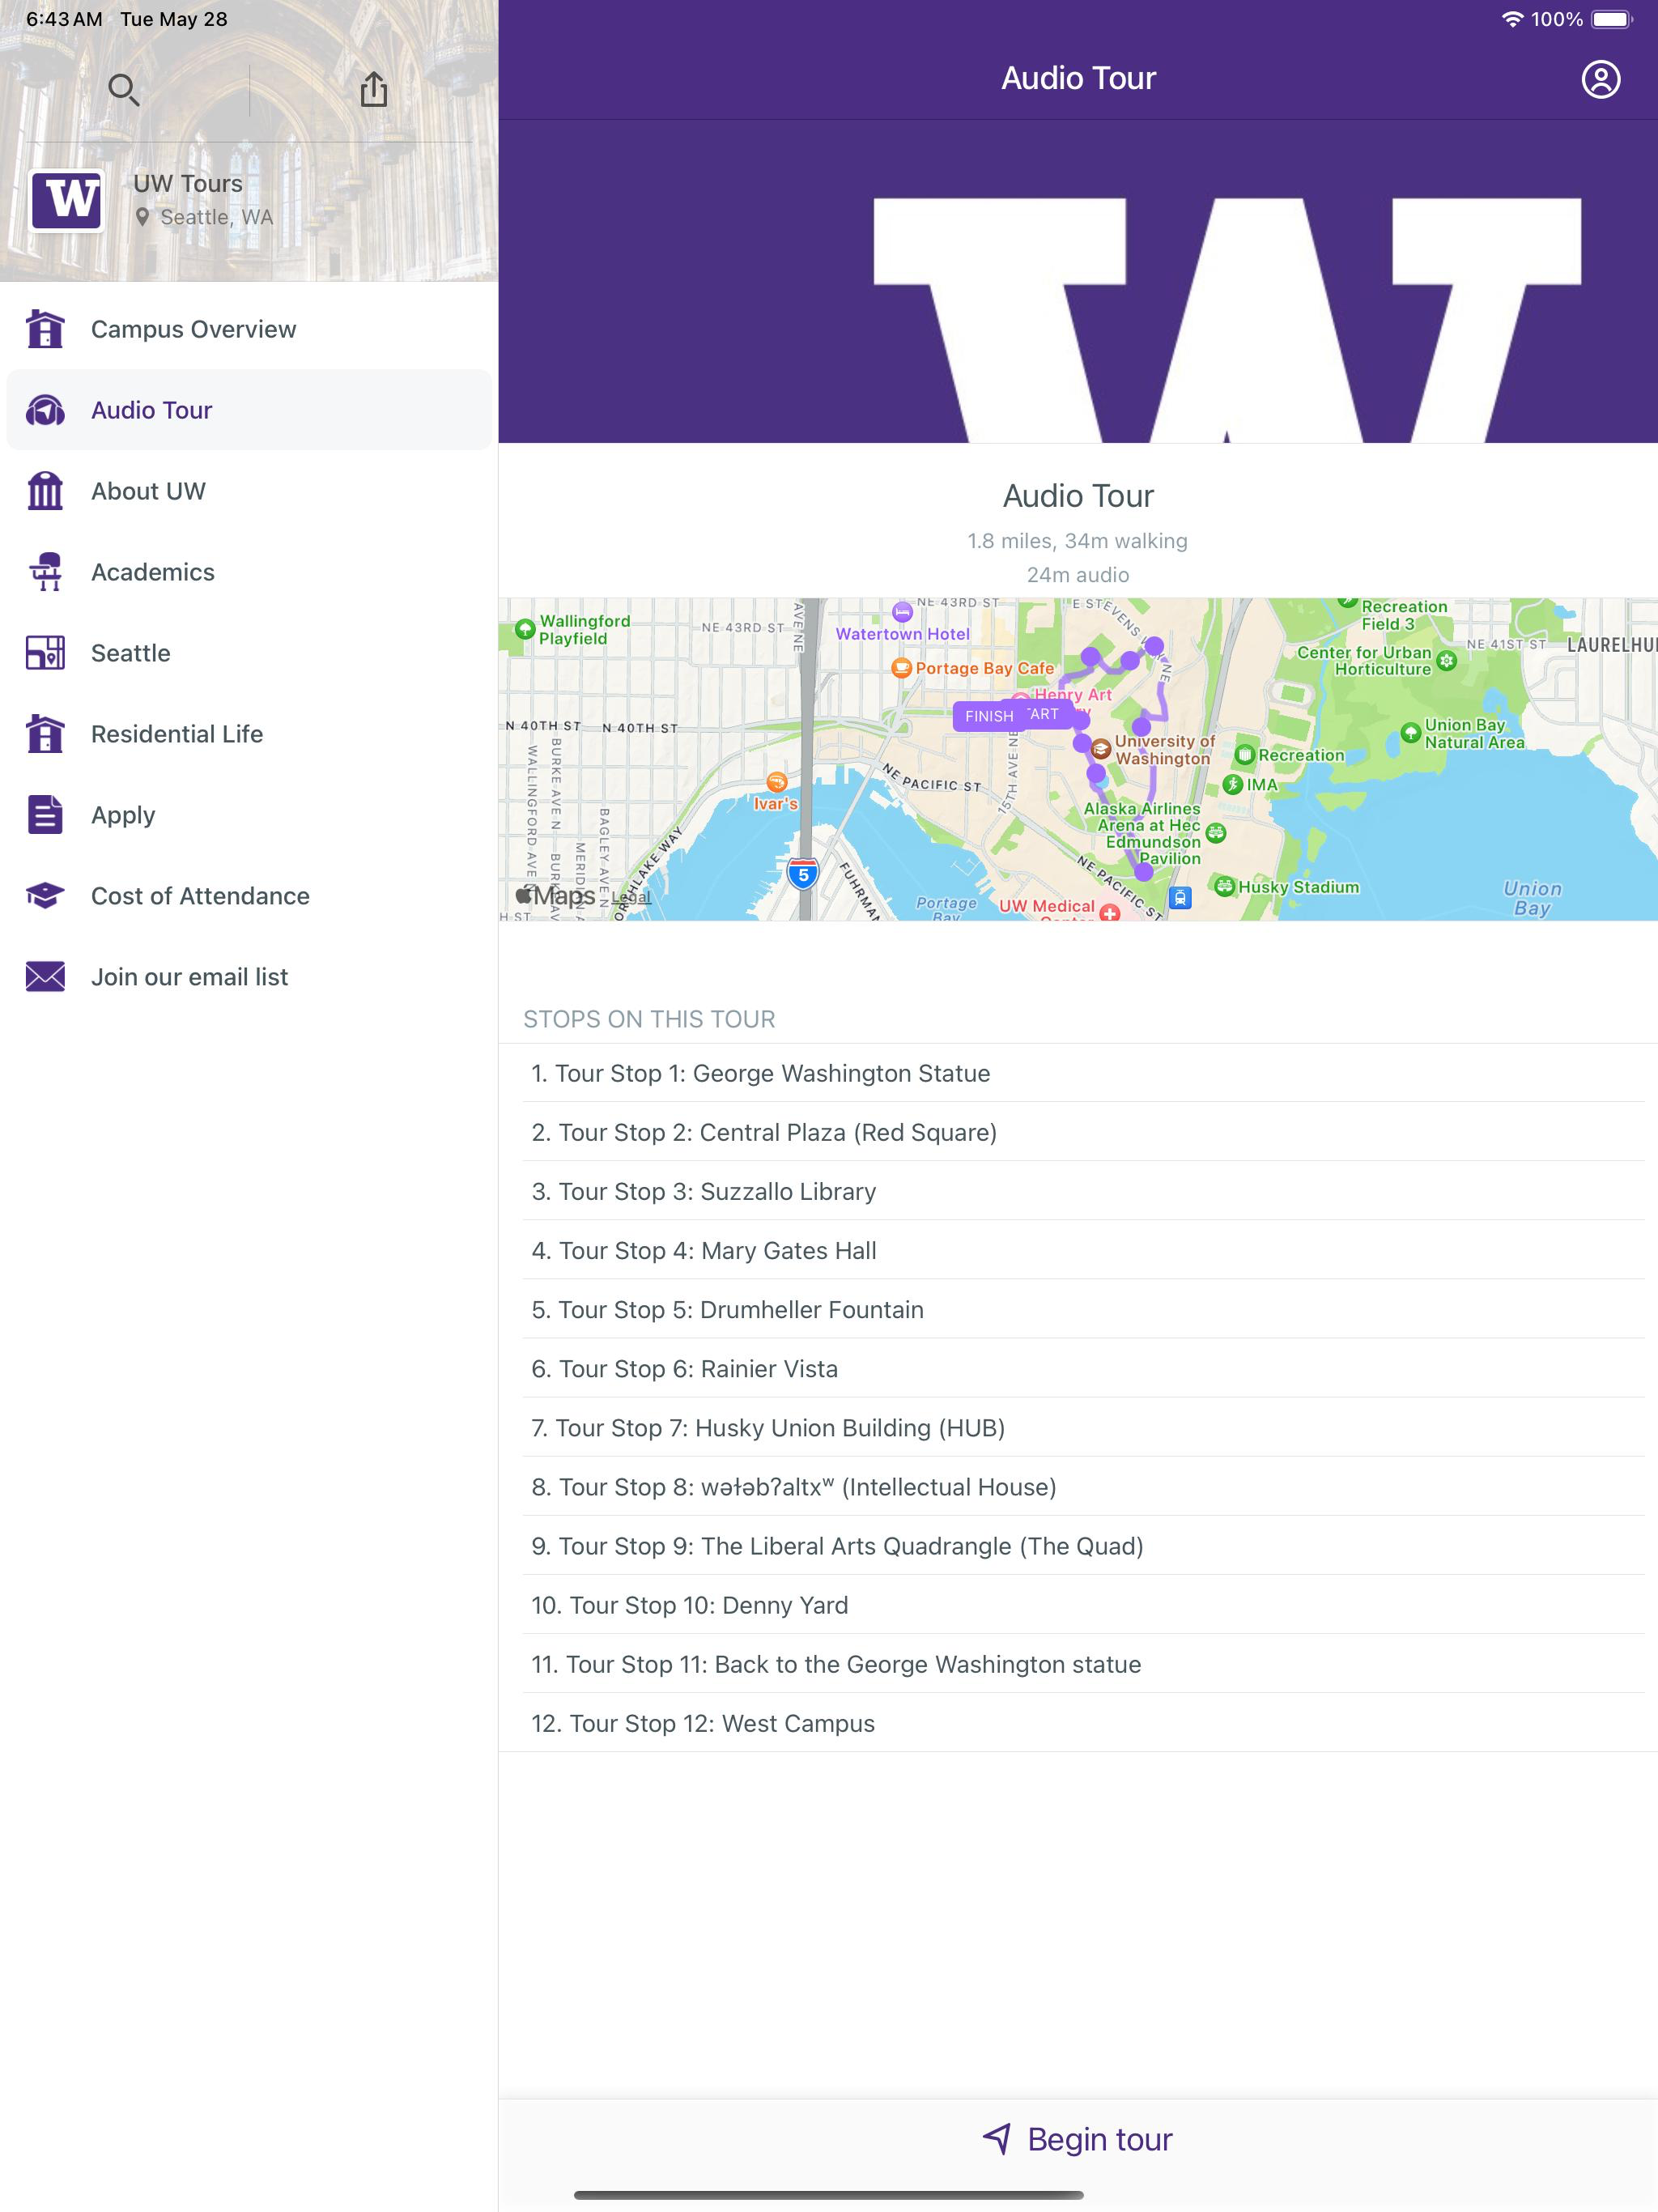Click the Campus Overview building icon
The height and width of the screenshot is (2212, 1658).
[x=45, y=329]
